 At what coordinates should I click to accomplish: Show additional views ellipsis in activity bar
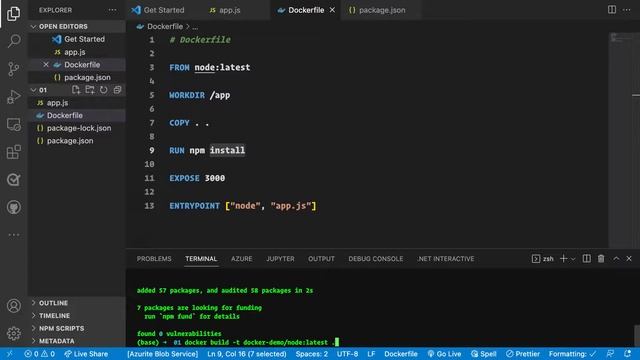(x=13, y=235)
